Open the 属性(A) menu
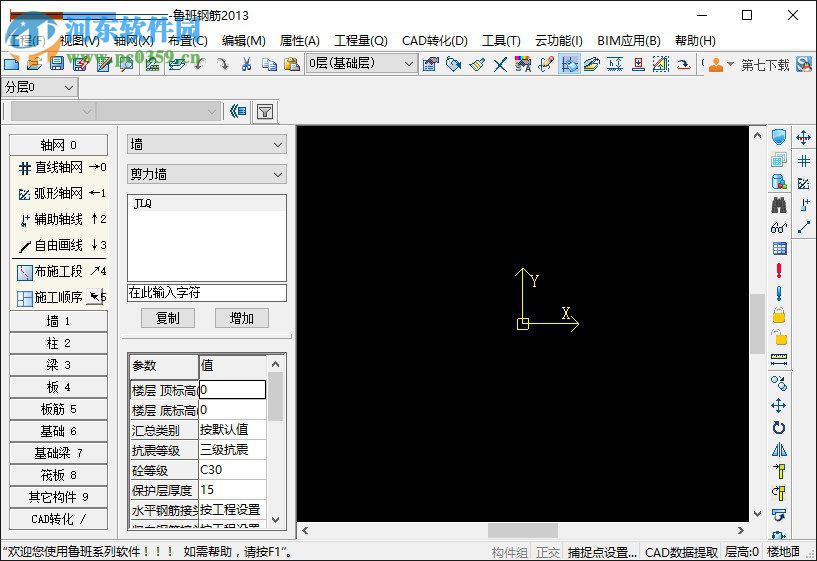 pos(300,41)
